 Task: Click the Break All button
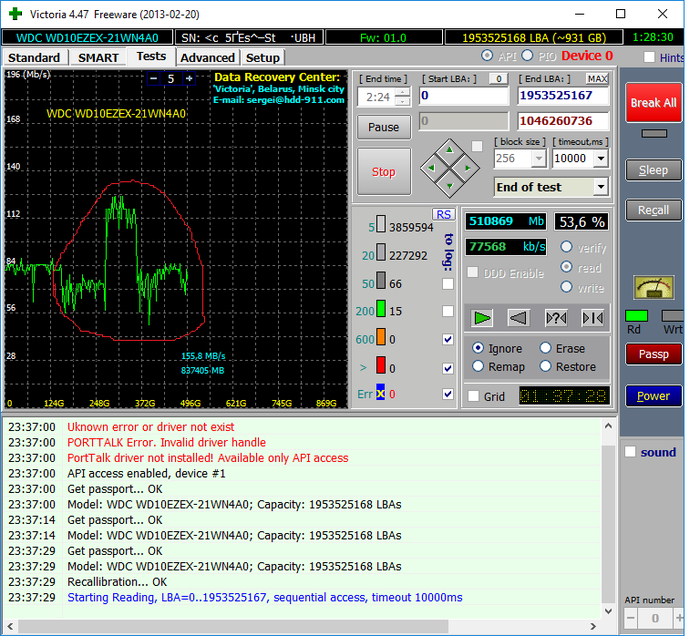click(x=653, y=103)
